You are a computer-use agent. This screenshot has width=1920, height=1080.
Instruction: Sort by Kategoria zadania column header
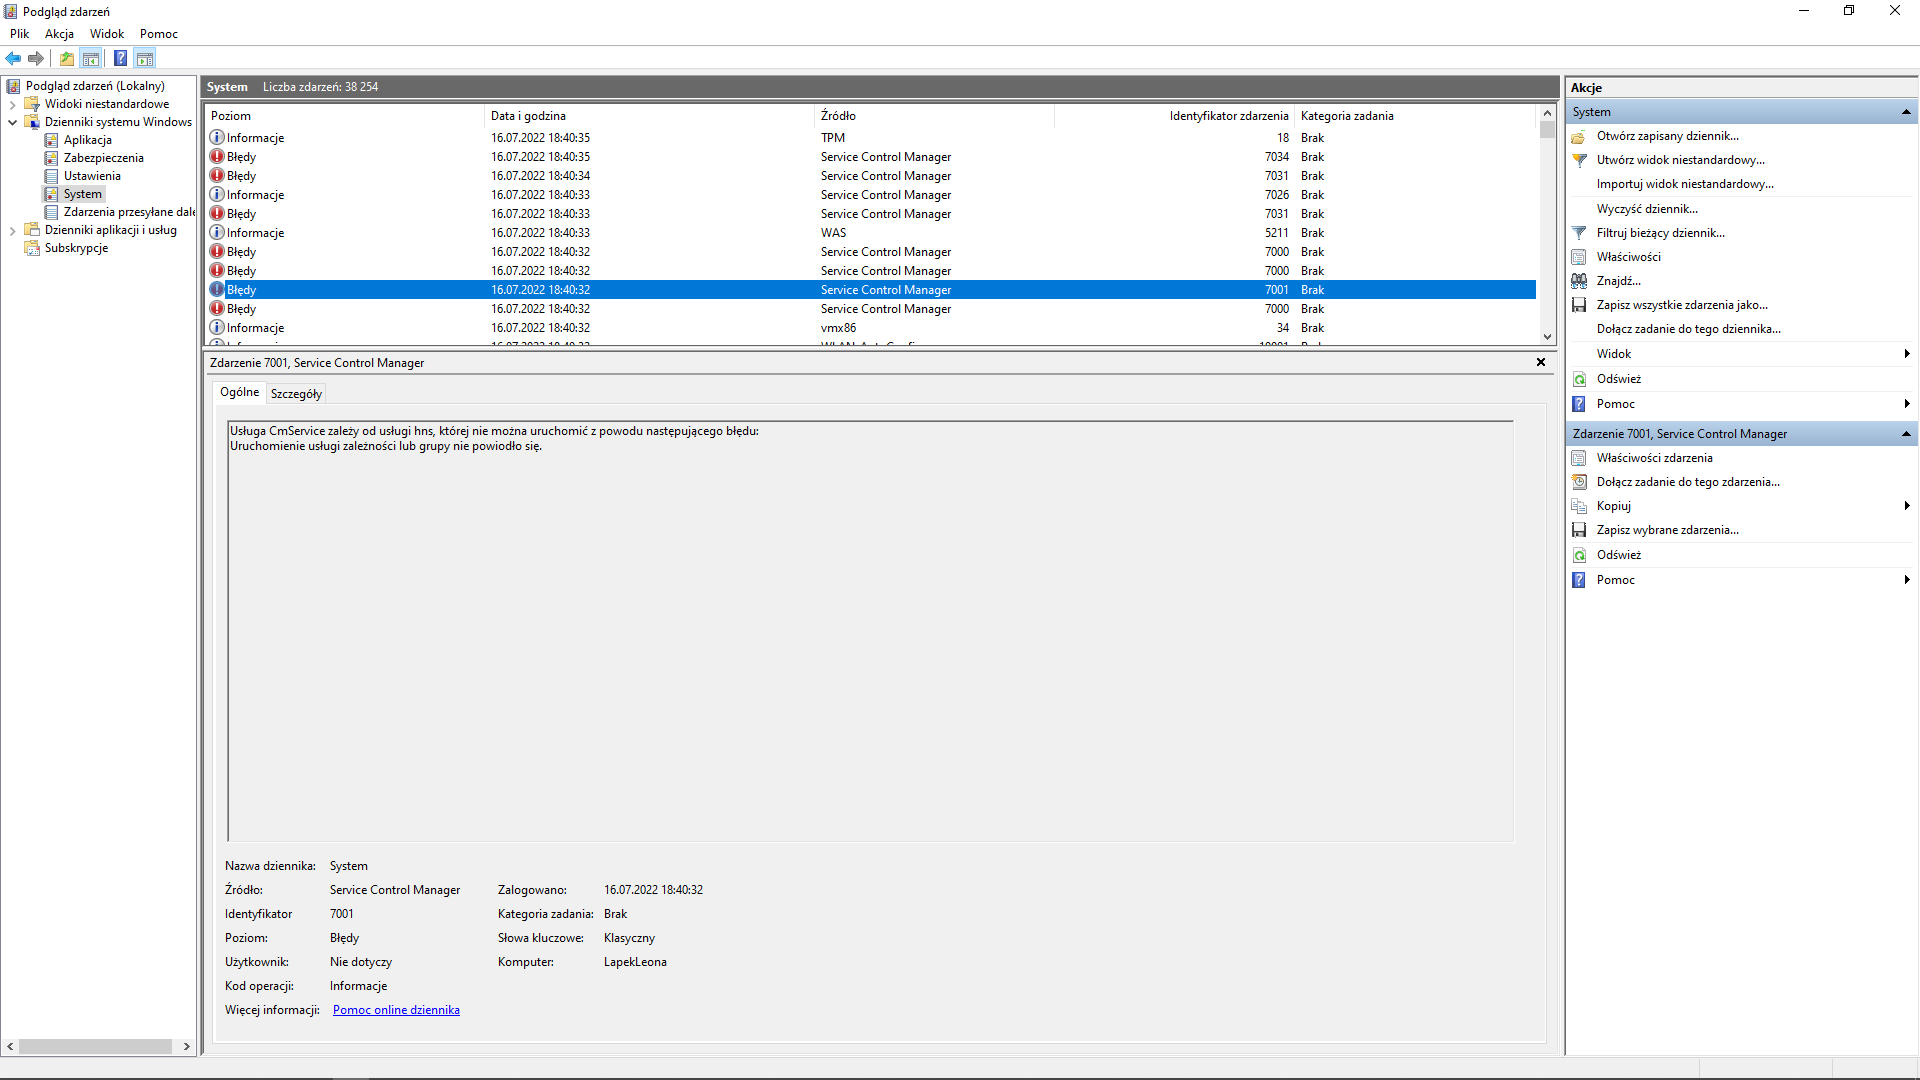point(1415,116)
